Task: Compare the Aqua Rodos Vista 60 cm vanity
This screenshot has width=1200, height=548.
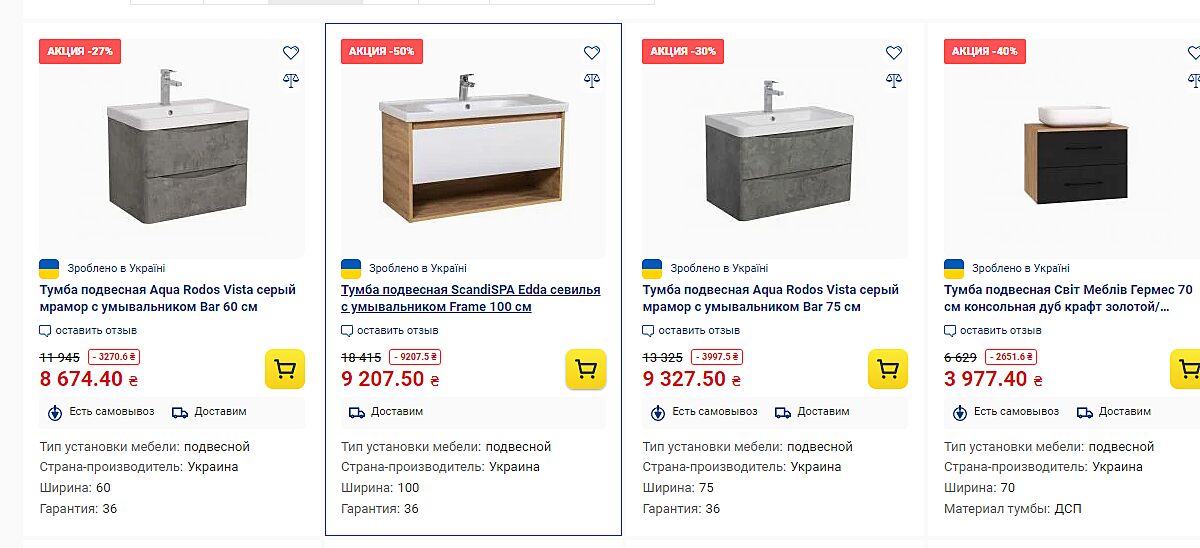Action: [x=290, y=80]
